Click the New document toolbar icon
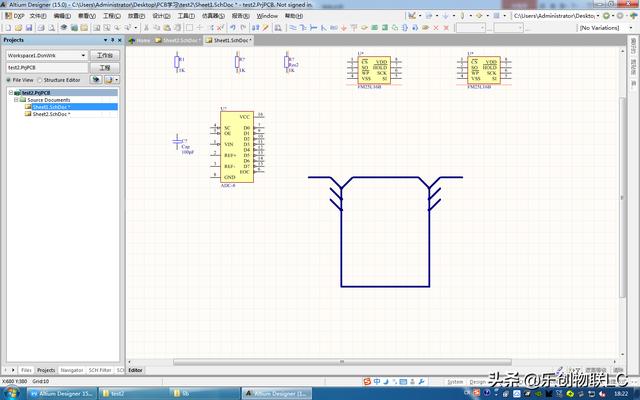This screenshot has height=400, width=640. click(8, 28)
